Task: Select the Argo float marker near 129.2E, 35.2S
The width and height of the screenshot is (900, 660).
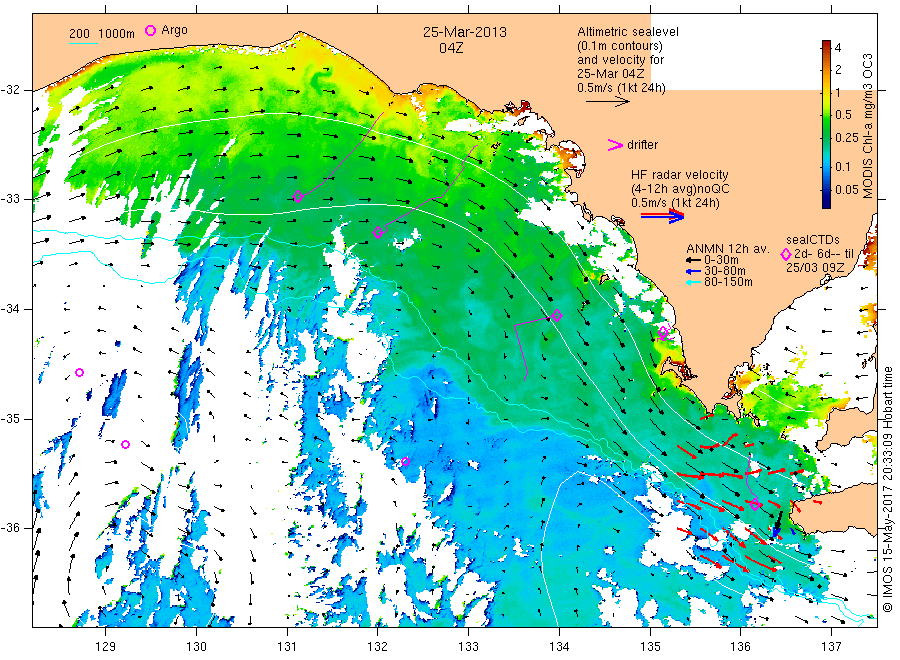Action: click(126, 444)
